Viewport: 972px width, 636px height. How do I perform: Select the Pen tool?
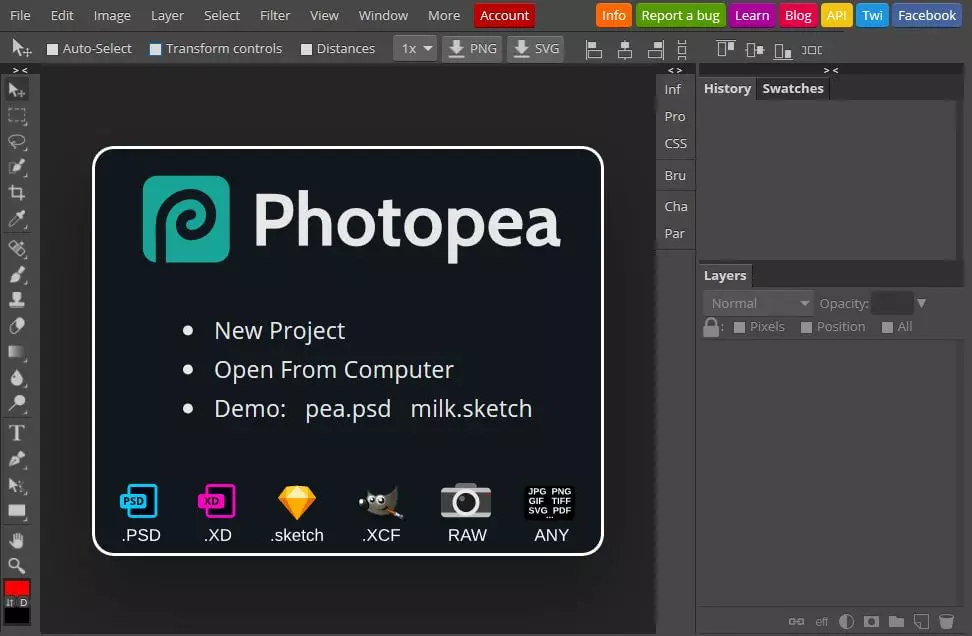click(x=17, y=459)
